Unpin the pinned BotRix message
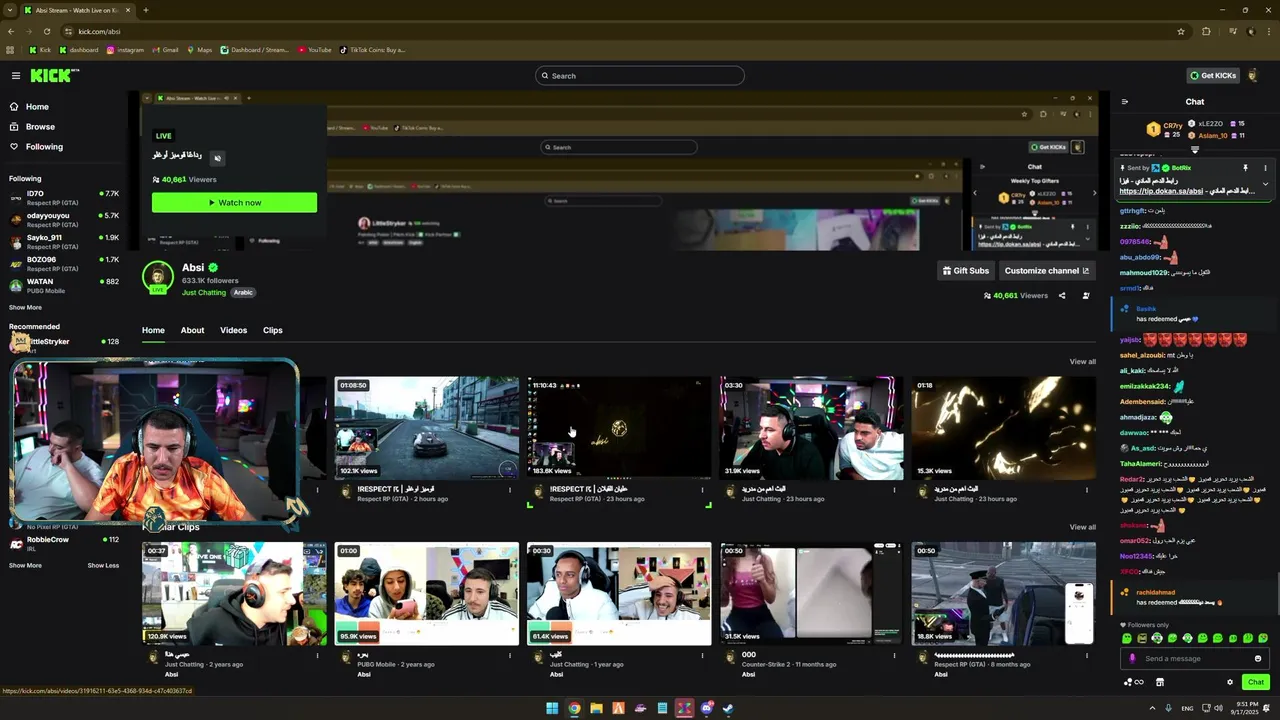The height and width of the screenshot is (720, 1280). (x=1245, y=168)
